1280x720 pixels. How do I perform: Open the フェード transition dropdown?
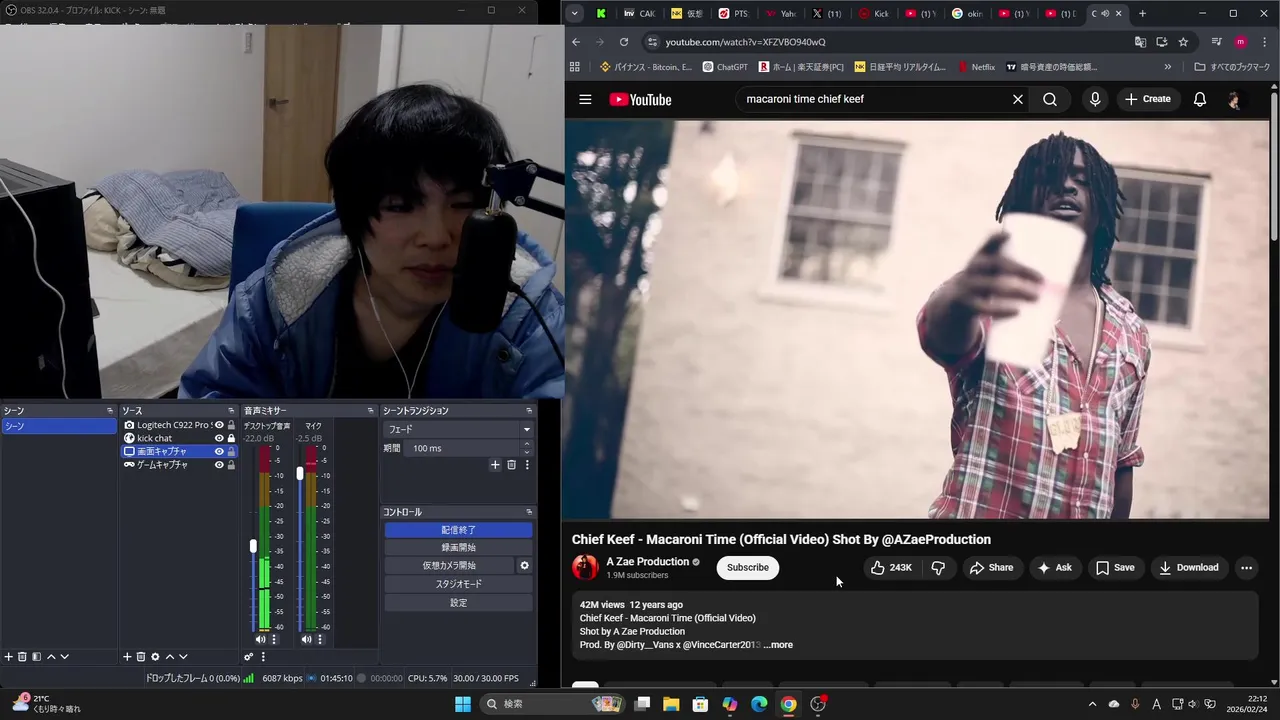459,429
